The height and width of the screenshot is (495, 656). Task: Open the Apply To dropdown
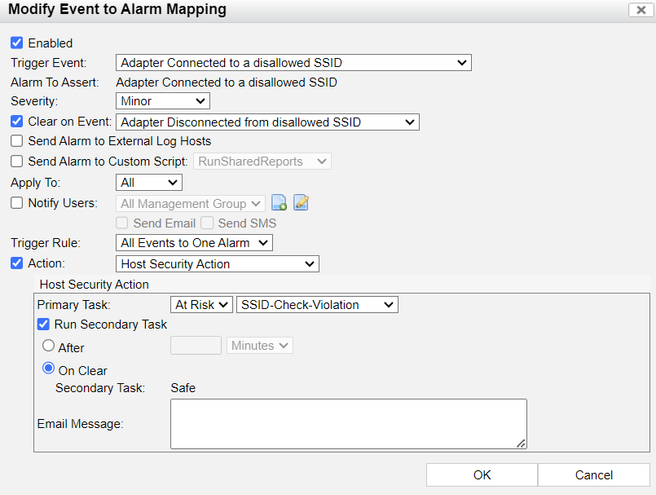point(149,182)
